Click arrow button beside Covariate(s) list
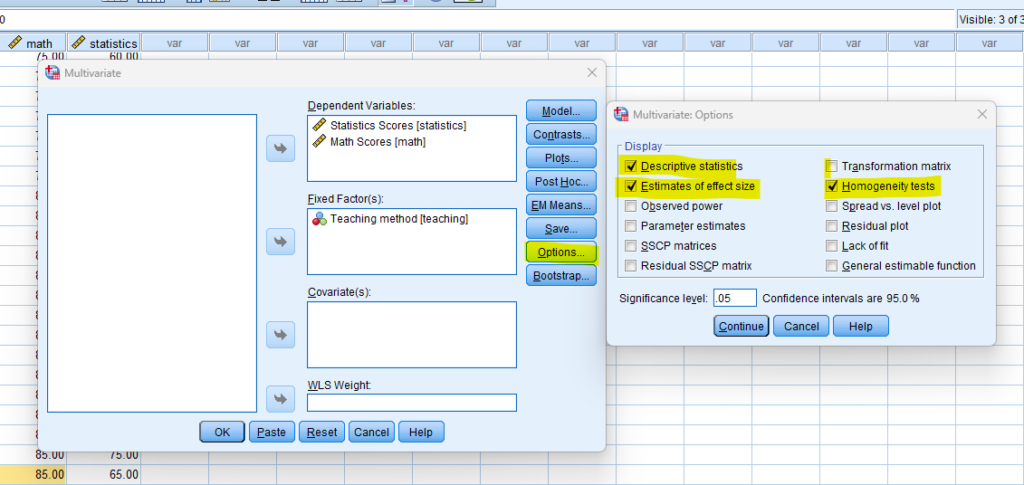This screenshot has height=485, width=1024. pyautogui.click(x=281, y=333)
